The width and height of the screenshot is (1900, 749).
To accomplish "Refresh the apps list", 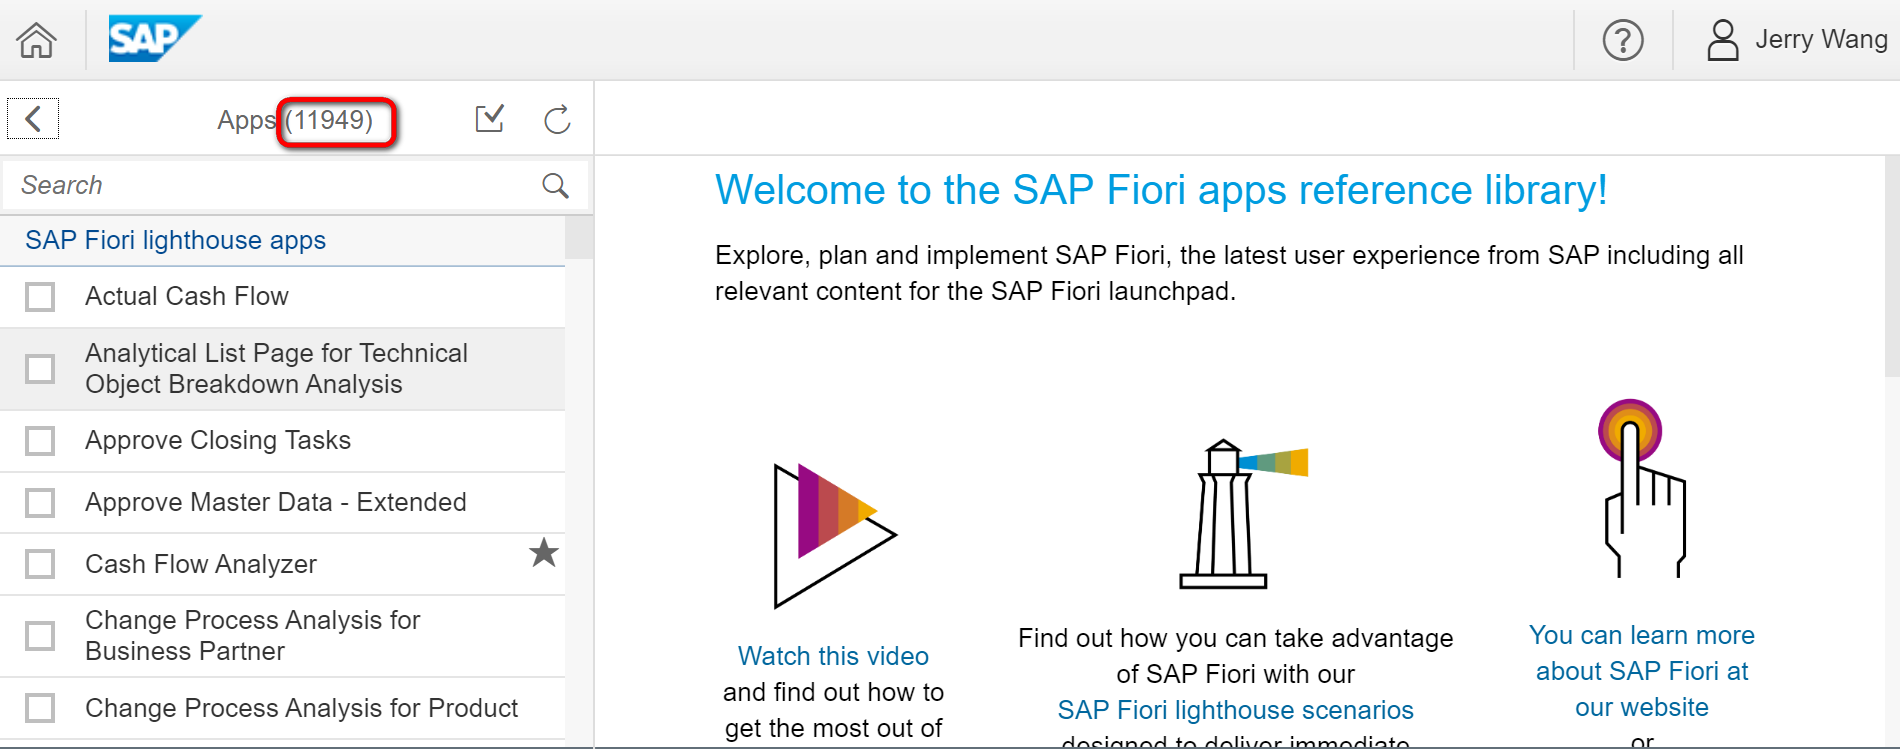I will click(x=557, y=119).
